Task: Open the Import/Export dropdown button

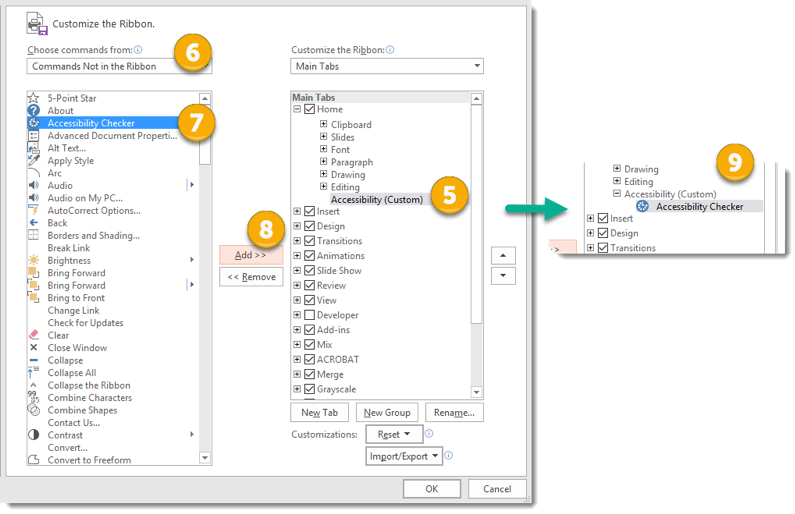Action: coord(404,456)
